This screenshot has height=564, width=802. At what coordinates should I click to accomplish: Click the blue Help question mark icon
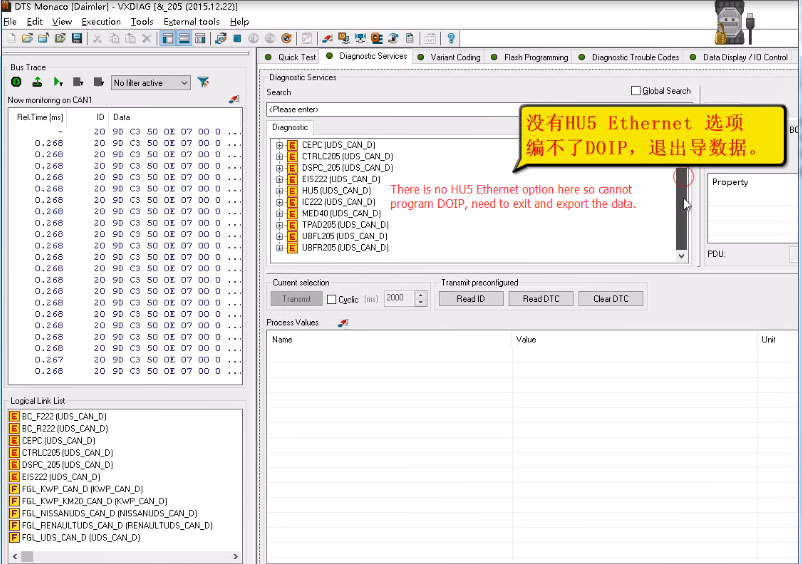tap(451, 38)
